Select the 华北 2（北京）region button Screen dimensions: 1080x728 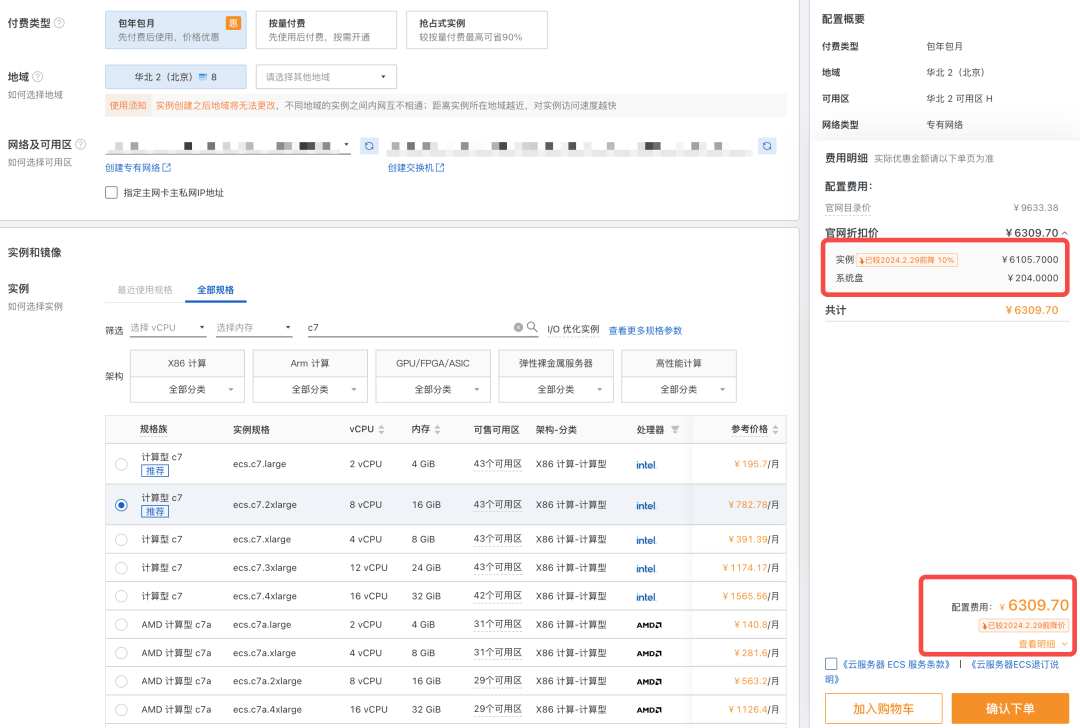[x=176, y=76]
